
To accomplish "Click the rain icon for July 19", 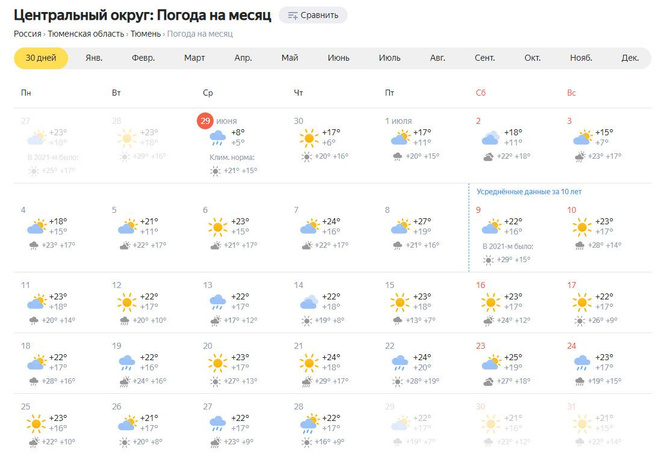I will pos(126,362).
